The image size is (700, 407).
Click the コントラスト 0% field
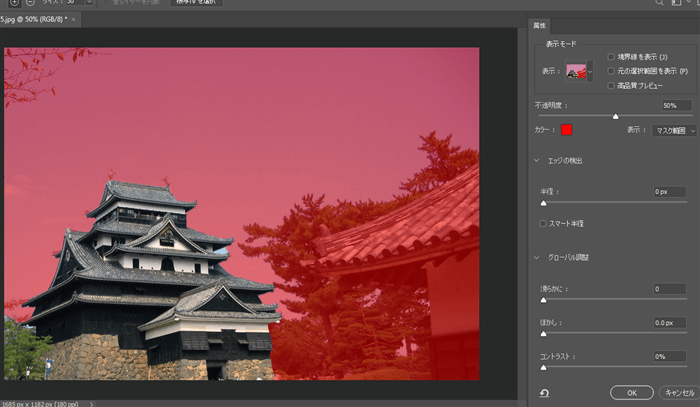point(670,357)
